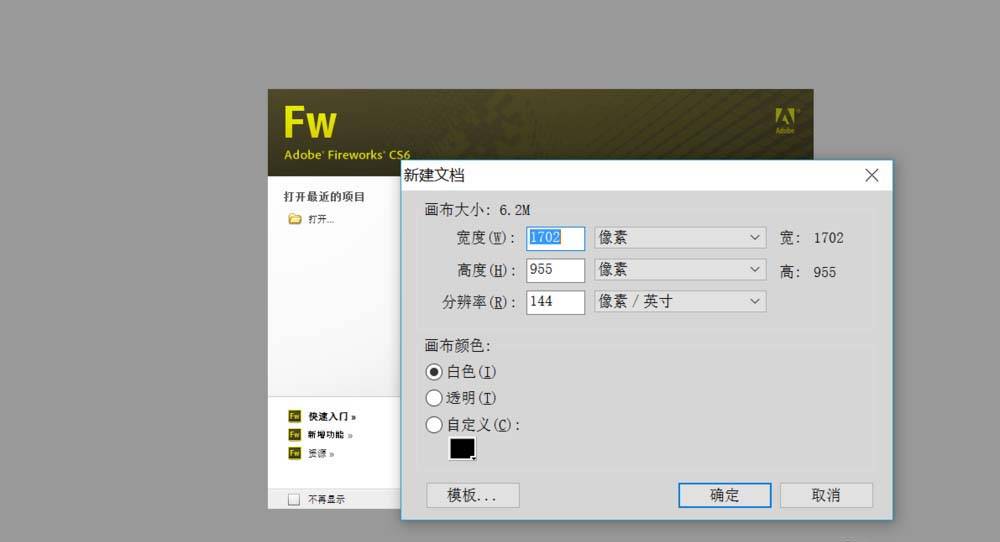Select the 自定义 canvas color option
The image size is (1000, 542).
434,425
